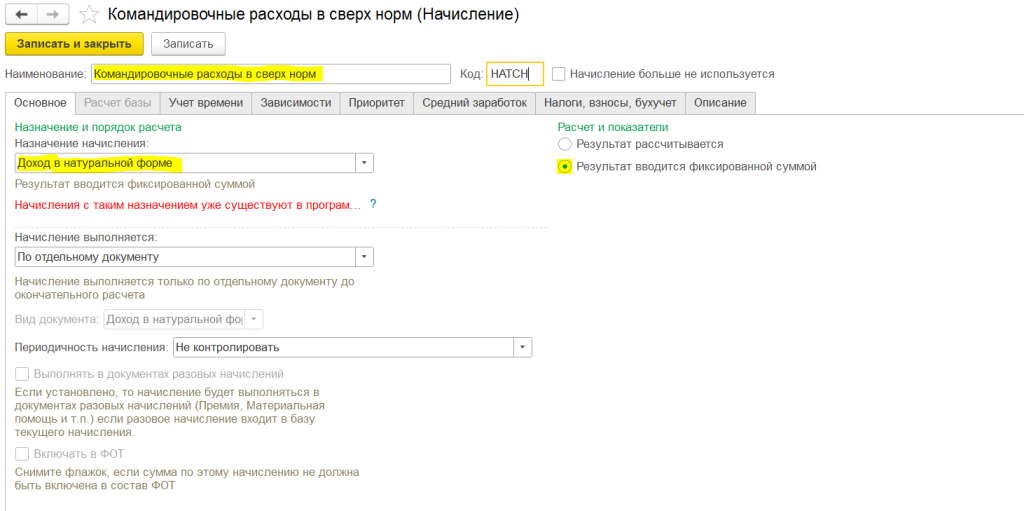The image size is (1024, 511).
Task: Switch to 'Налоги, взносы, бухучет' tab
Action: (x=610, y=103)
